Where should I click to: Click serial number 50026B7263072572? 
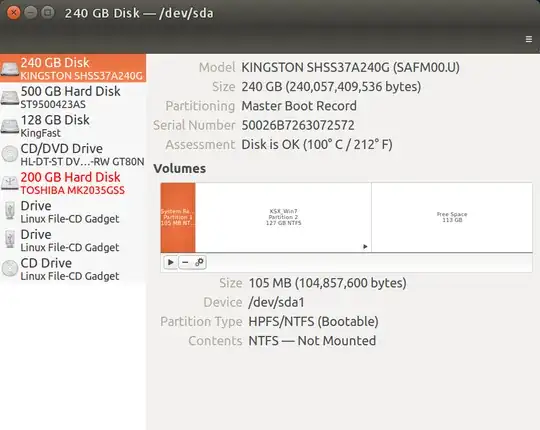298,125
